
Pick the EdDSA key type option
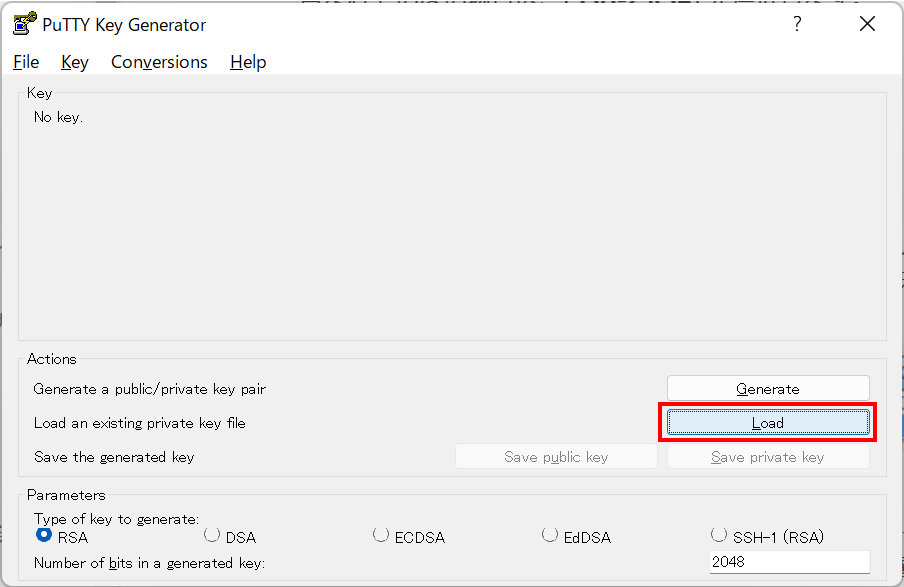[x=550, y=536]
